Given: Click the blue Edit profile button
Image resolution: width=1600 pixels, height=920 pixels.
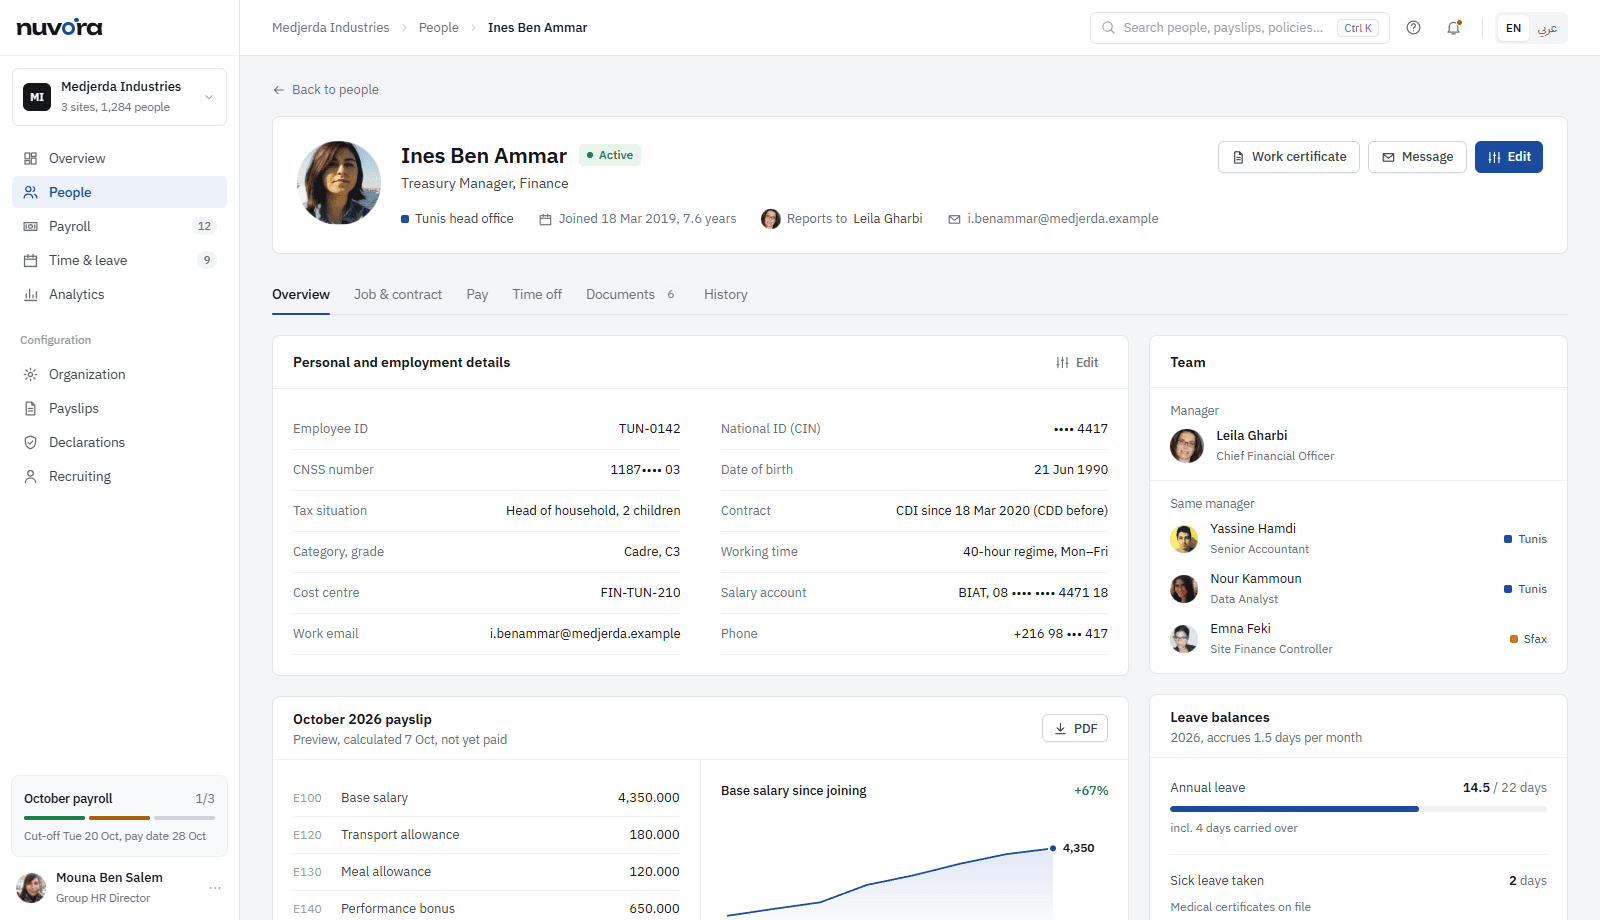Looking at the screenshot, I should pyautogui.click(x=1509, y=157).
